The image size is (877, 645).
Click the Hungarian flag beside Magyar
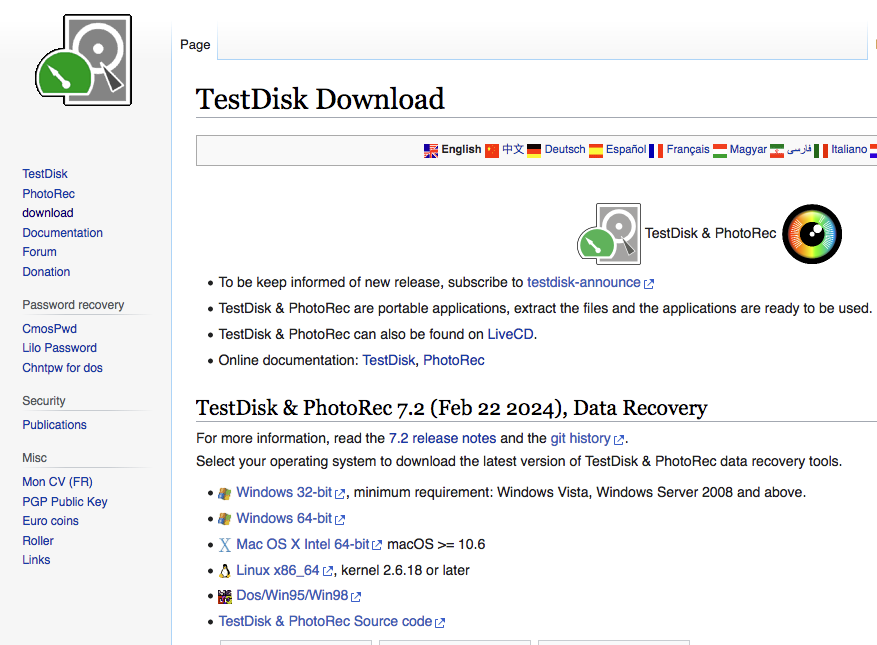pyautogui.click(x=720, y=150)
